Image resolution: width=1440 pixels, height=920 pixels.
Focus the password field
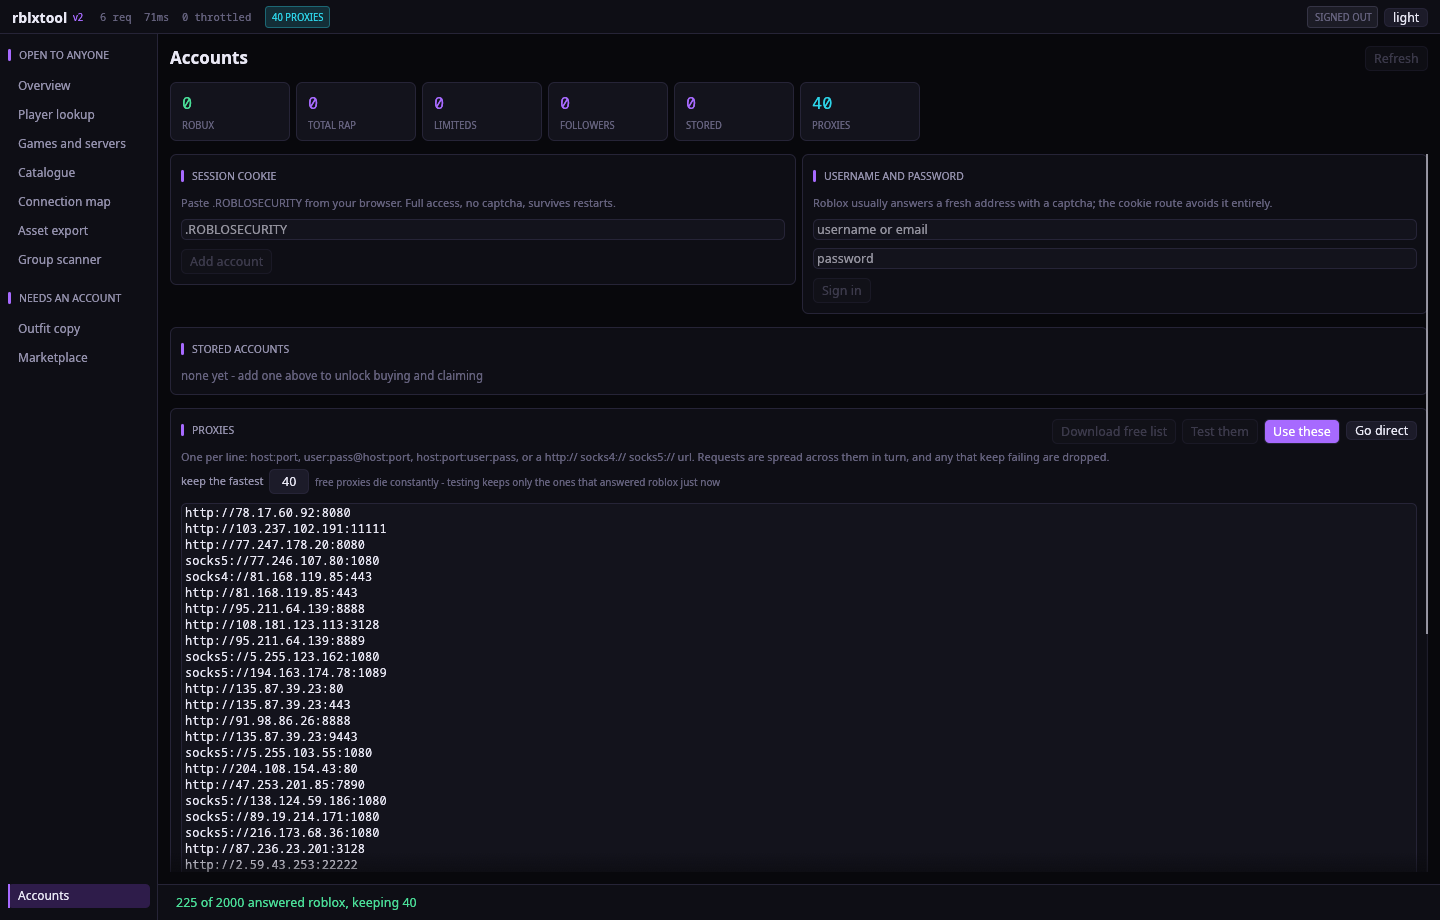(x=1115, y=259)
